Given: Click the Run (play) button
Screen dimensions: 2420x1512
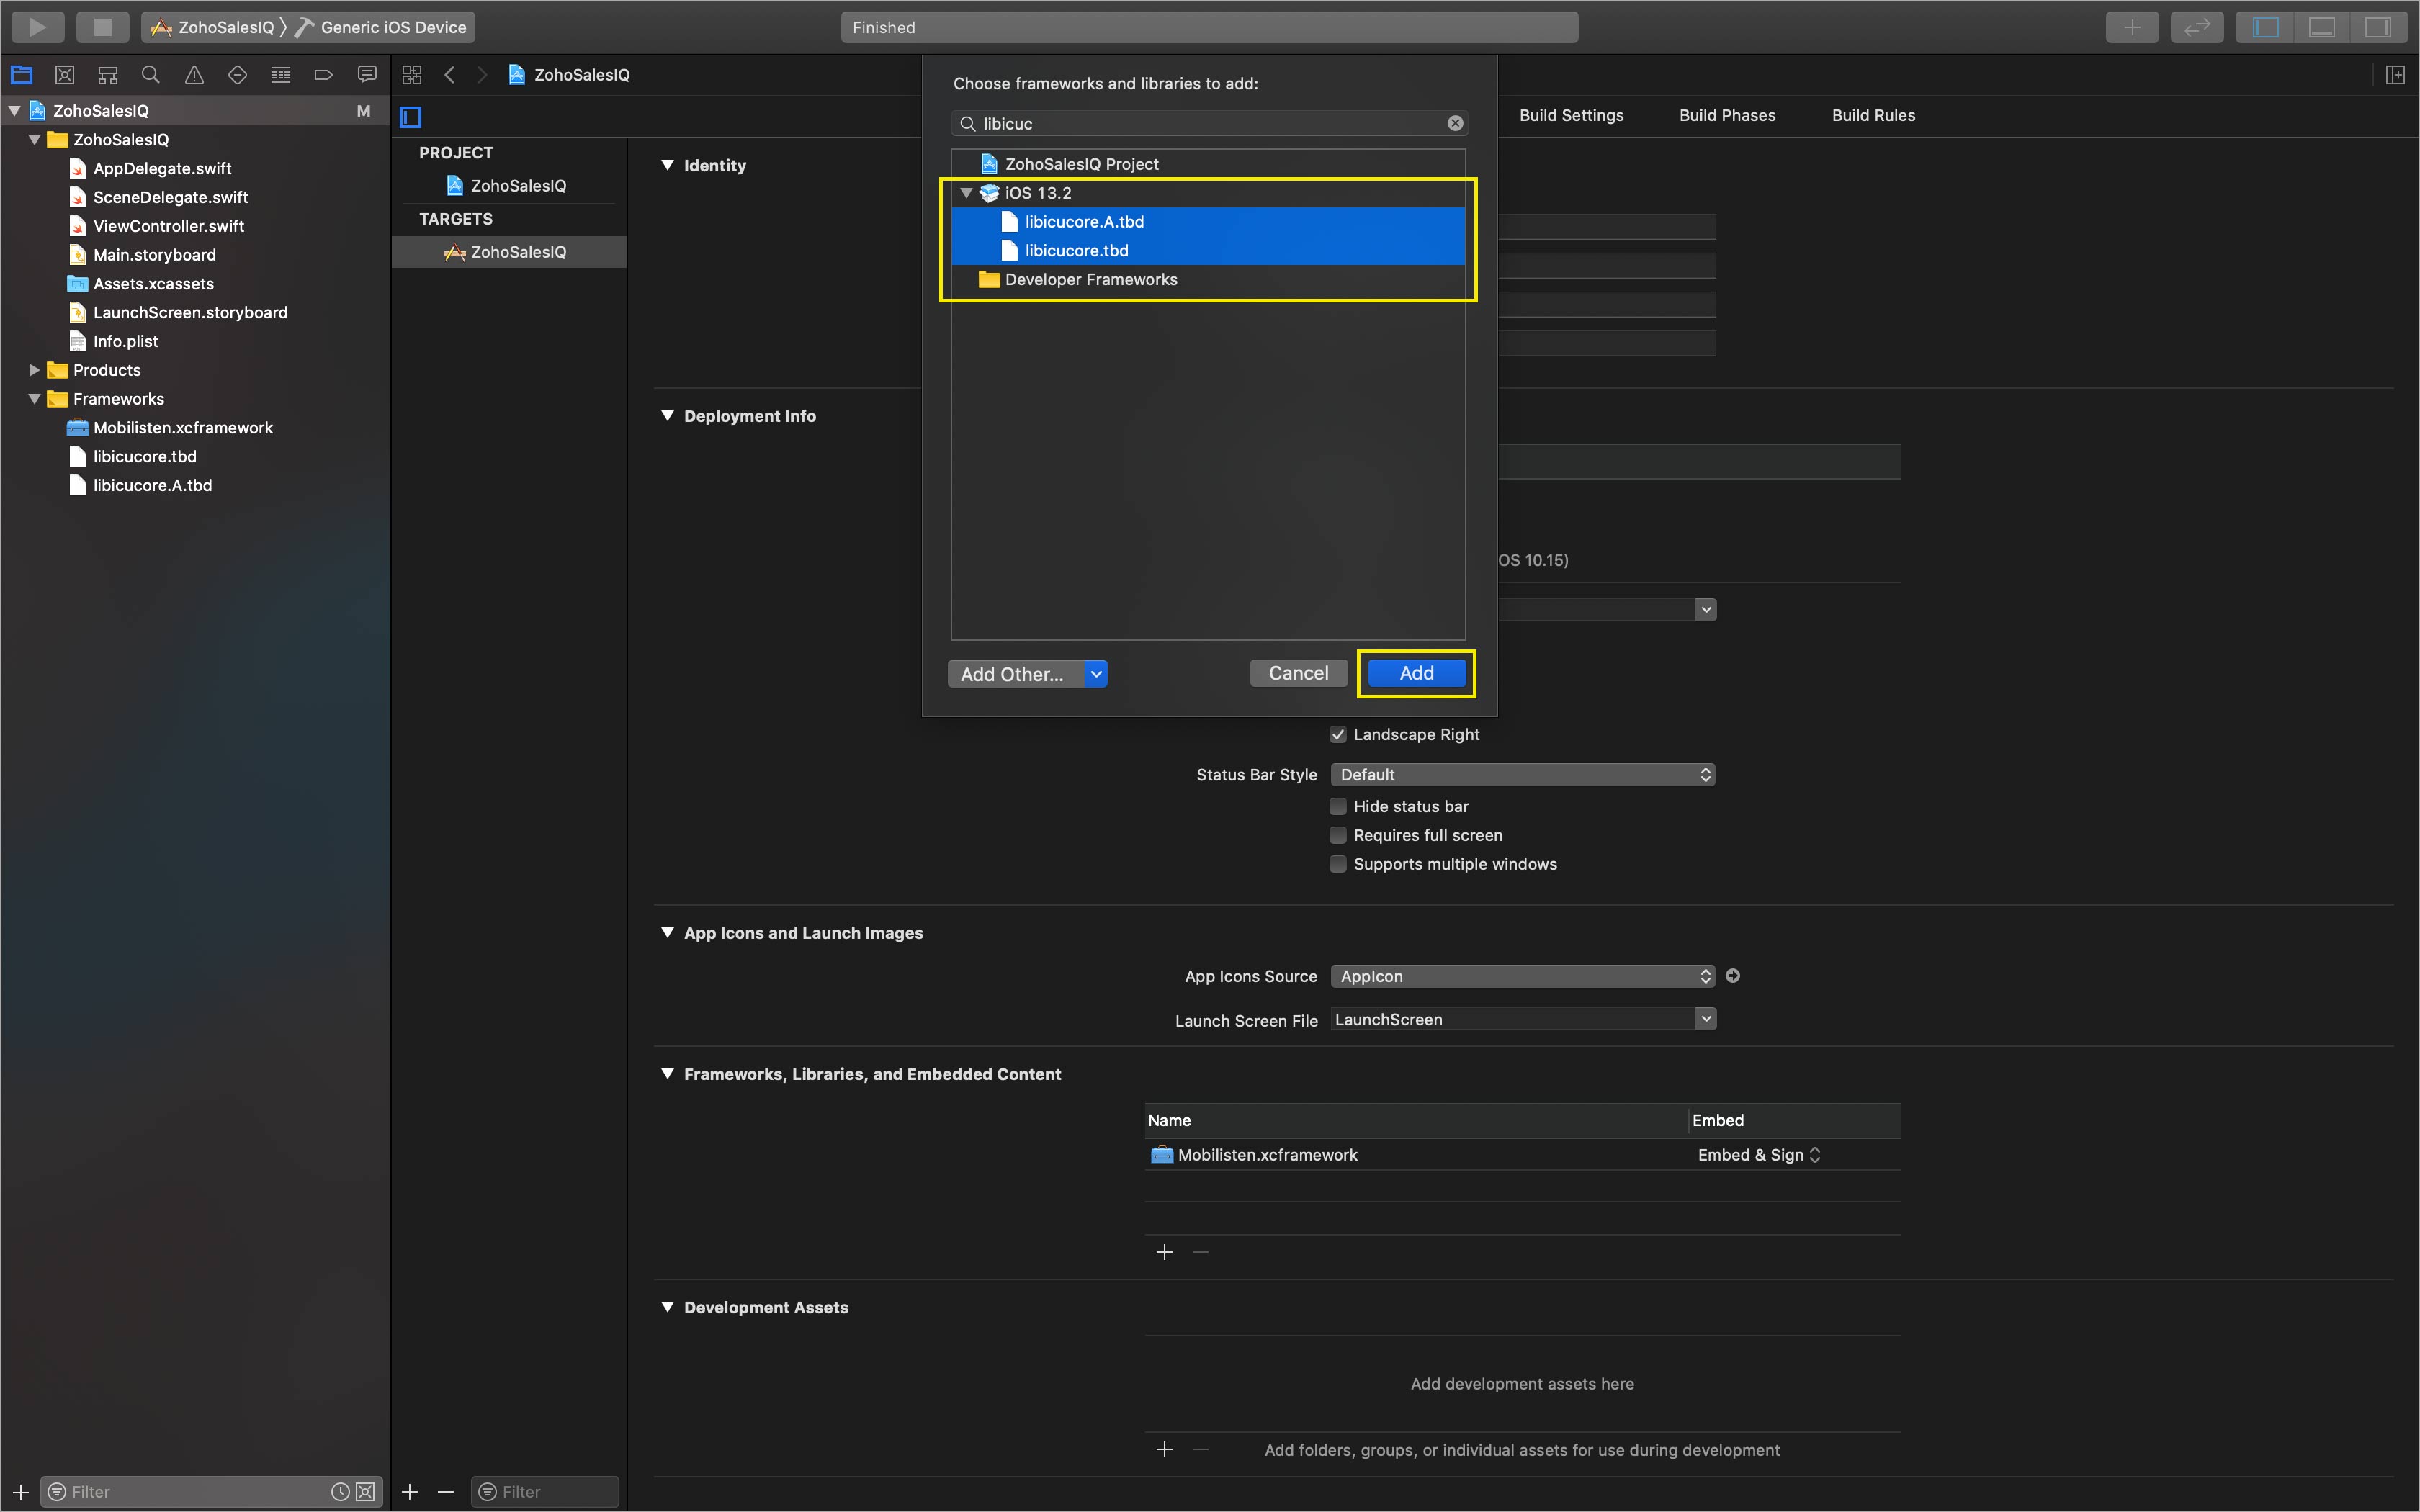Looking at the screenshot, I should 37,27.
